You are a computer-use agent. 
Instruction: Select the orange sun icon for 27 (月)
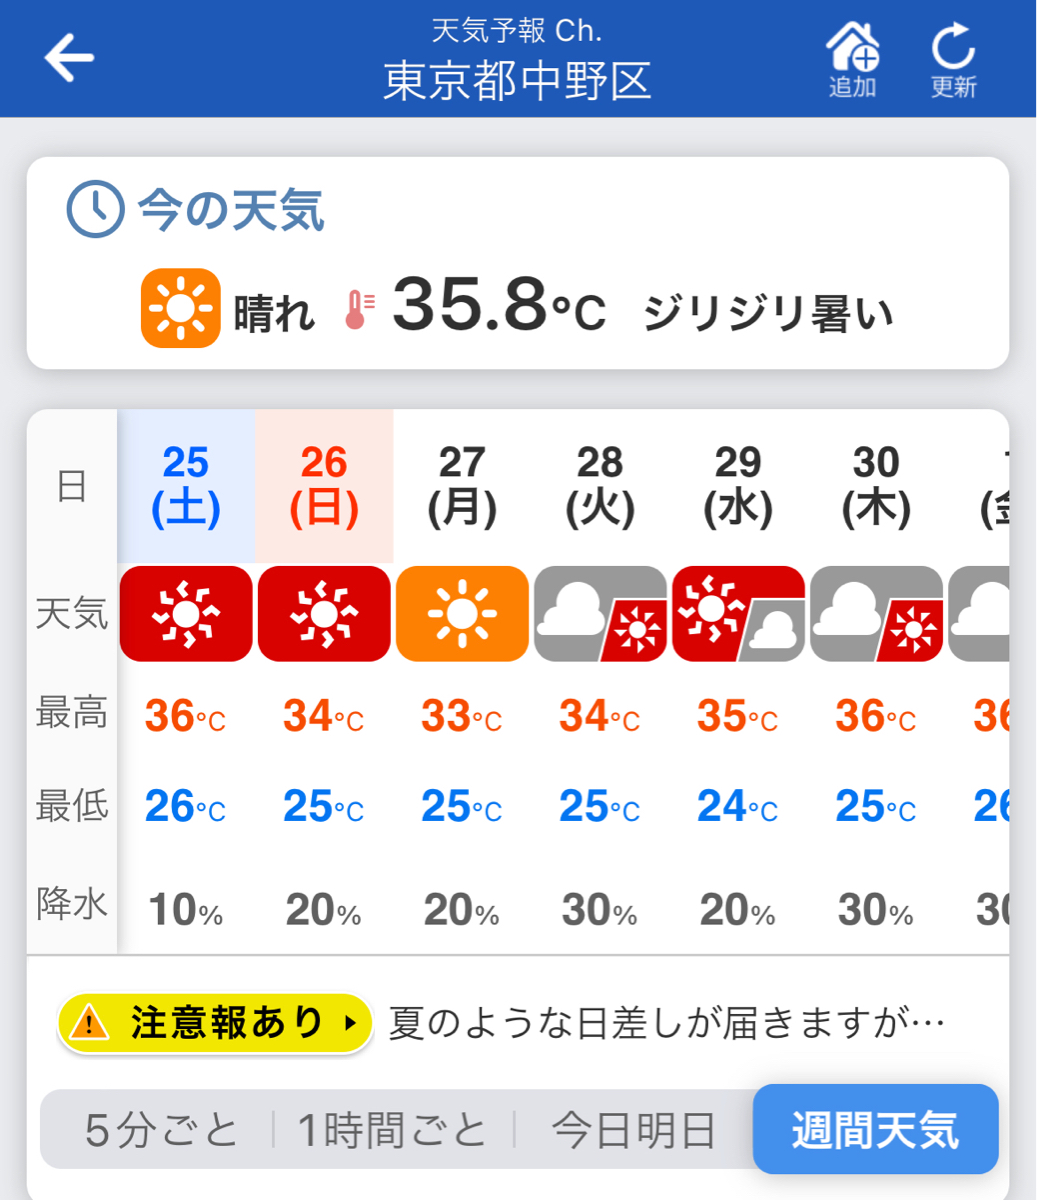click(462, 613)
